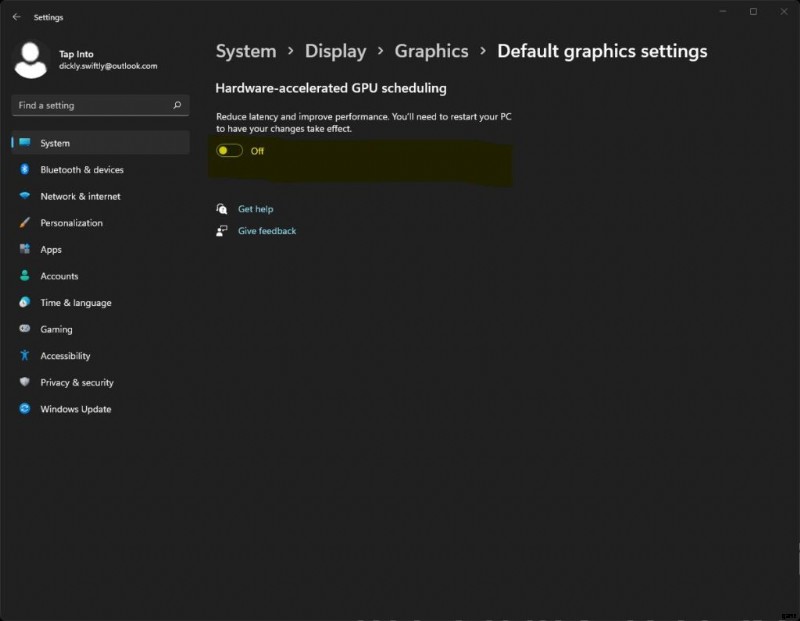Click the dickly.swiftly@outlook.com email address
This screenshot has height=621, width=800.
[108, 66]
